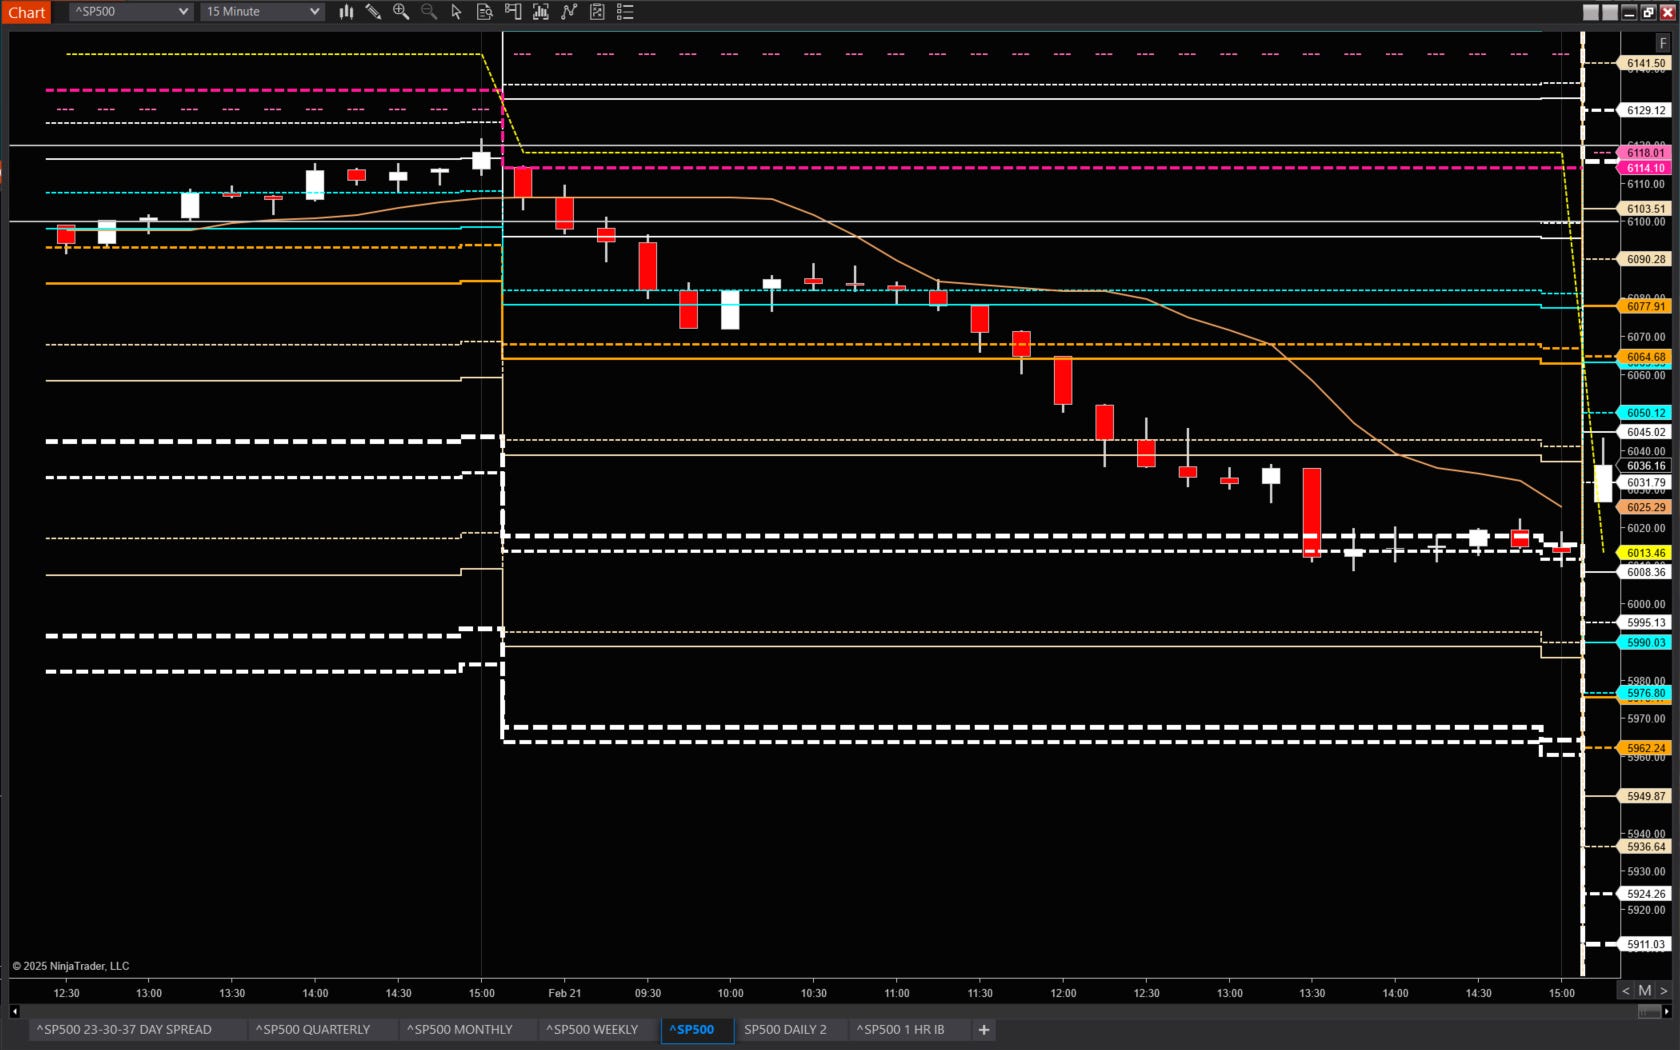Activate the Zoom Out tool
Screen dimensions: 1680x1050
click(x=428, y=12)
